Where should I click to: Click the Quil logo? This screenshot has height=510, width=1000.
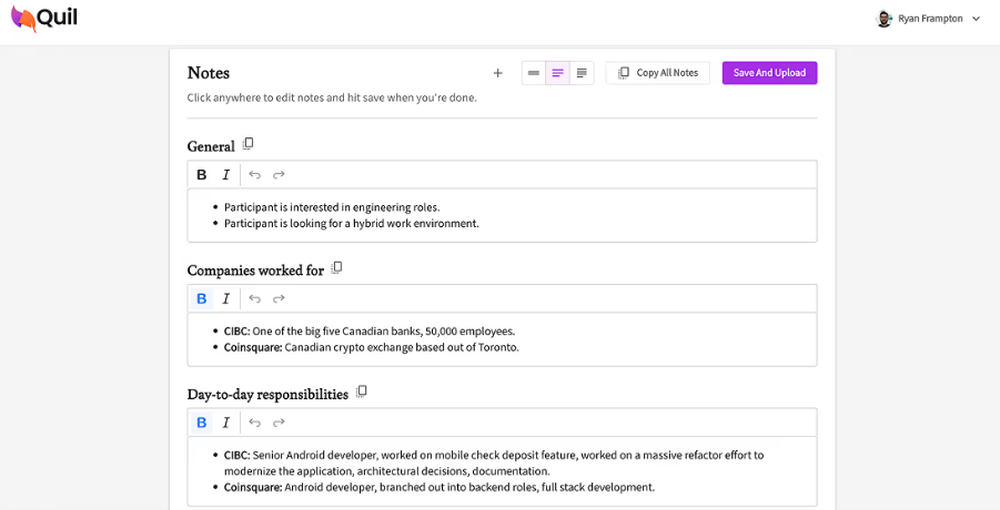pos(44,18)
